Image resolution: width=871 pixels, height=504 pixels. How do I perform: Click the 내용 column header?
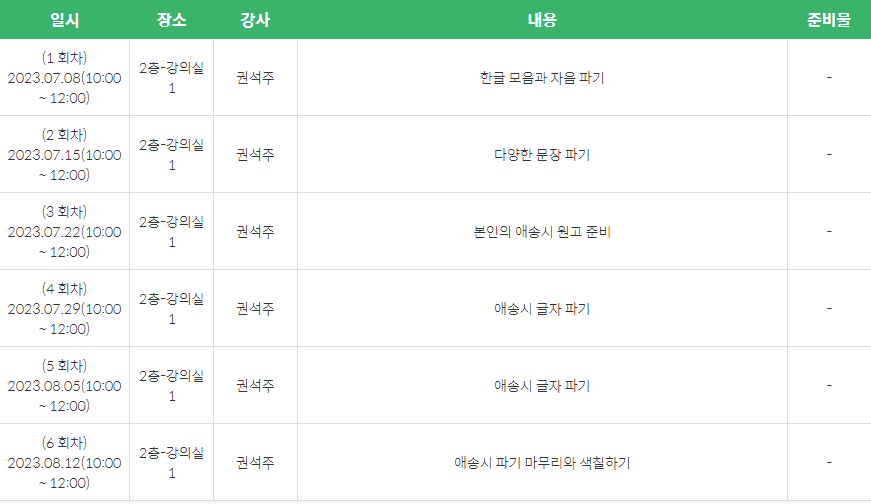pyautogui.click(x=542, y=20)
